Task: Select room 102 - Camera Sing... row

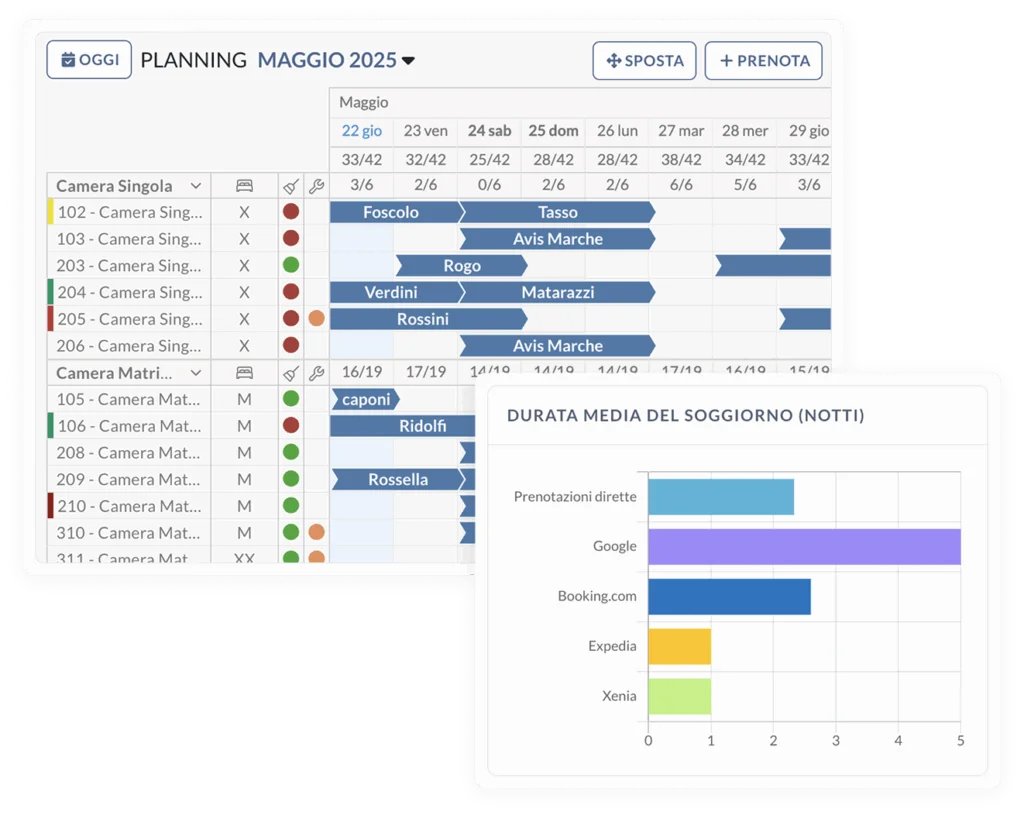Action: [129, 212]
